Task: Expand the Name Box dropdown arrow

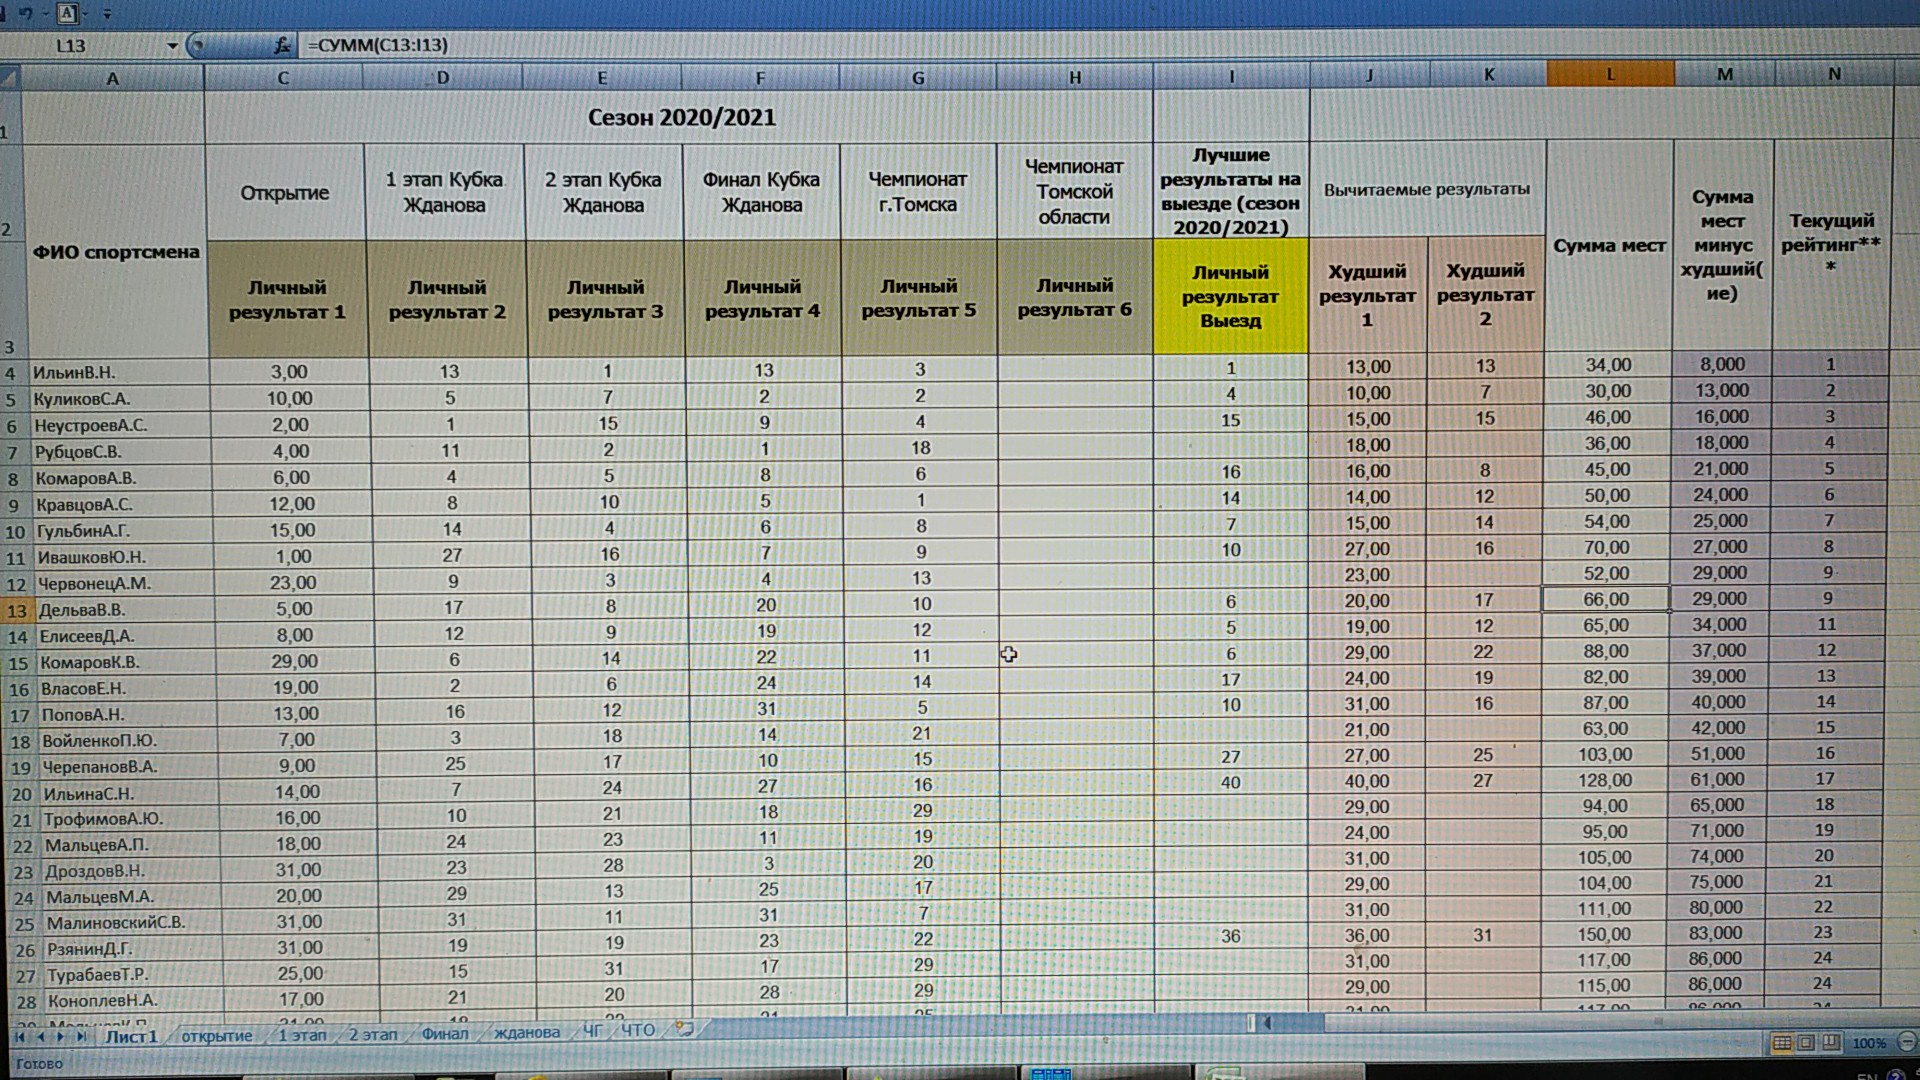Action: [x=172, y=46]
